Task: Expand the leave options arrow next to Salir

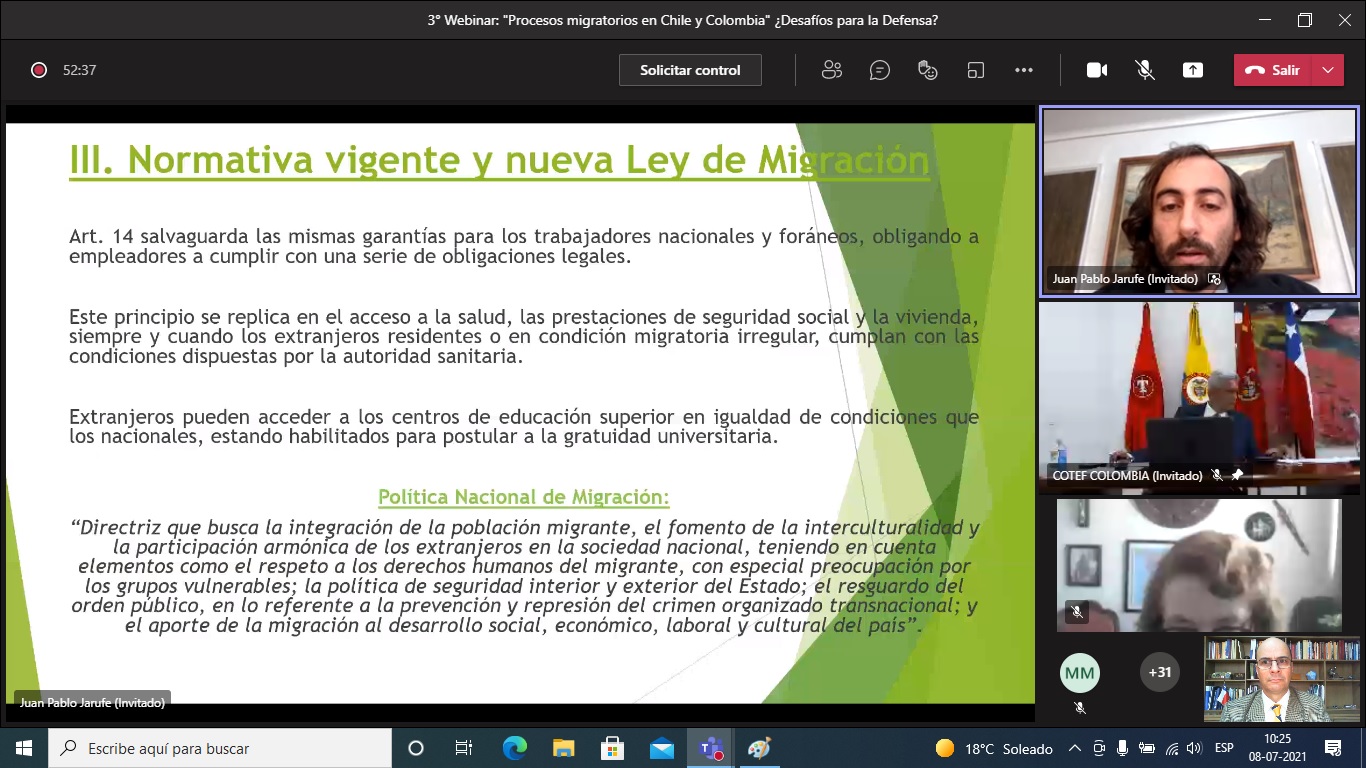Action: coord(1328,70)
